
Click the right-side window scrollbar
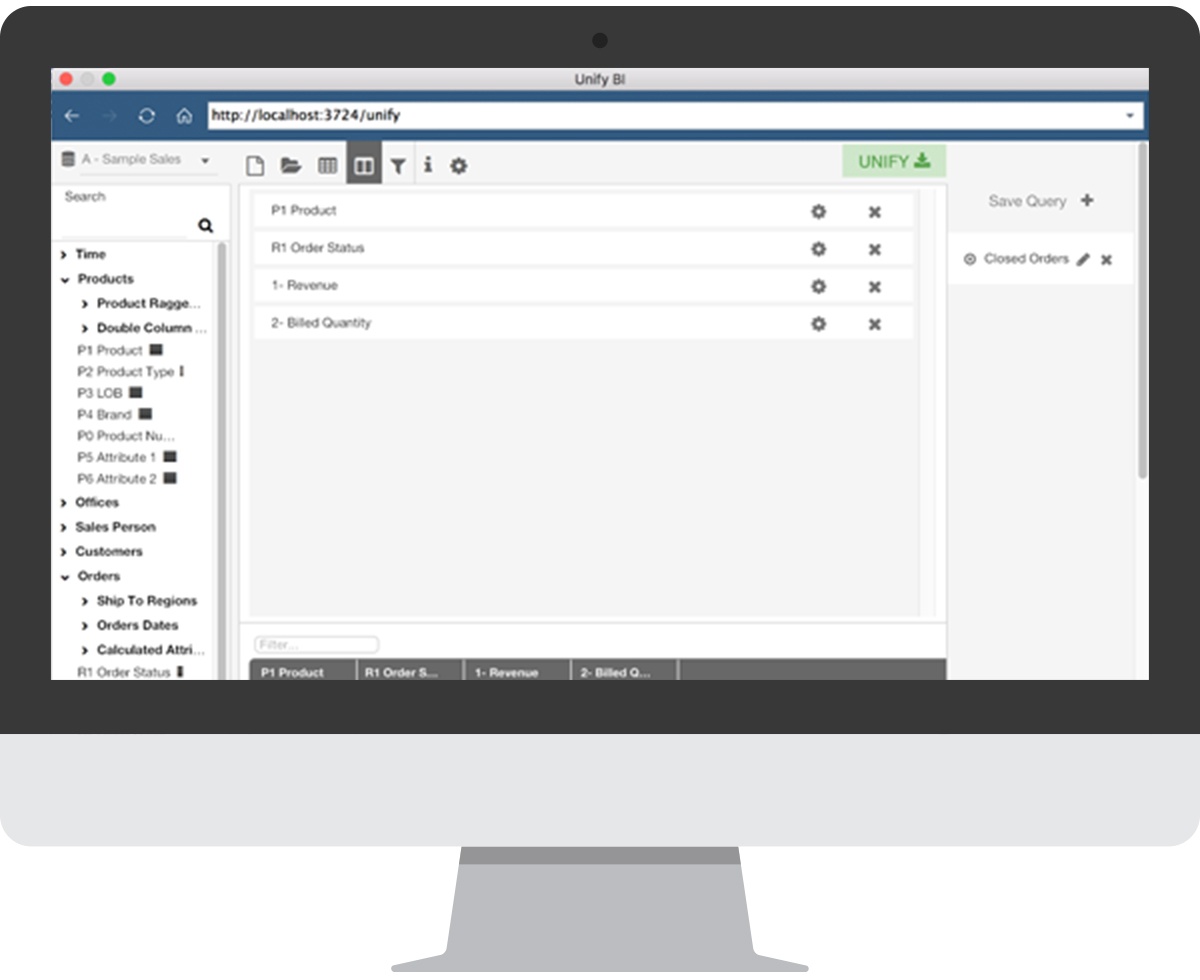(x=1141, y=310)
